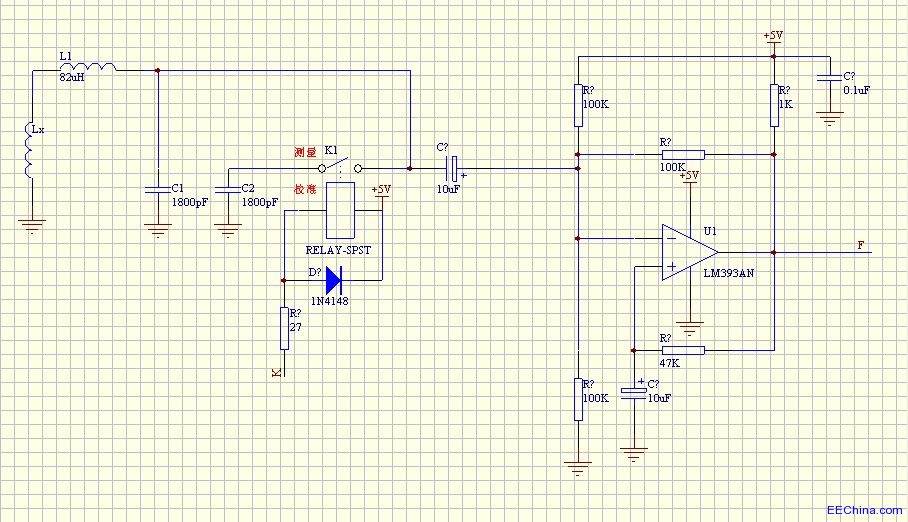This screenshot has width=908, height=522.
Task: Click the "1800pF" value beside C2
Action: click(x=259, y=202)
